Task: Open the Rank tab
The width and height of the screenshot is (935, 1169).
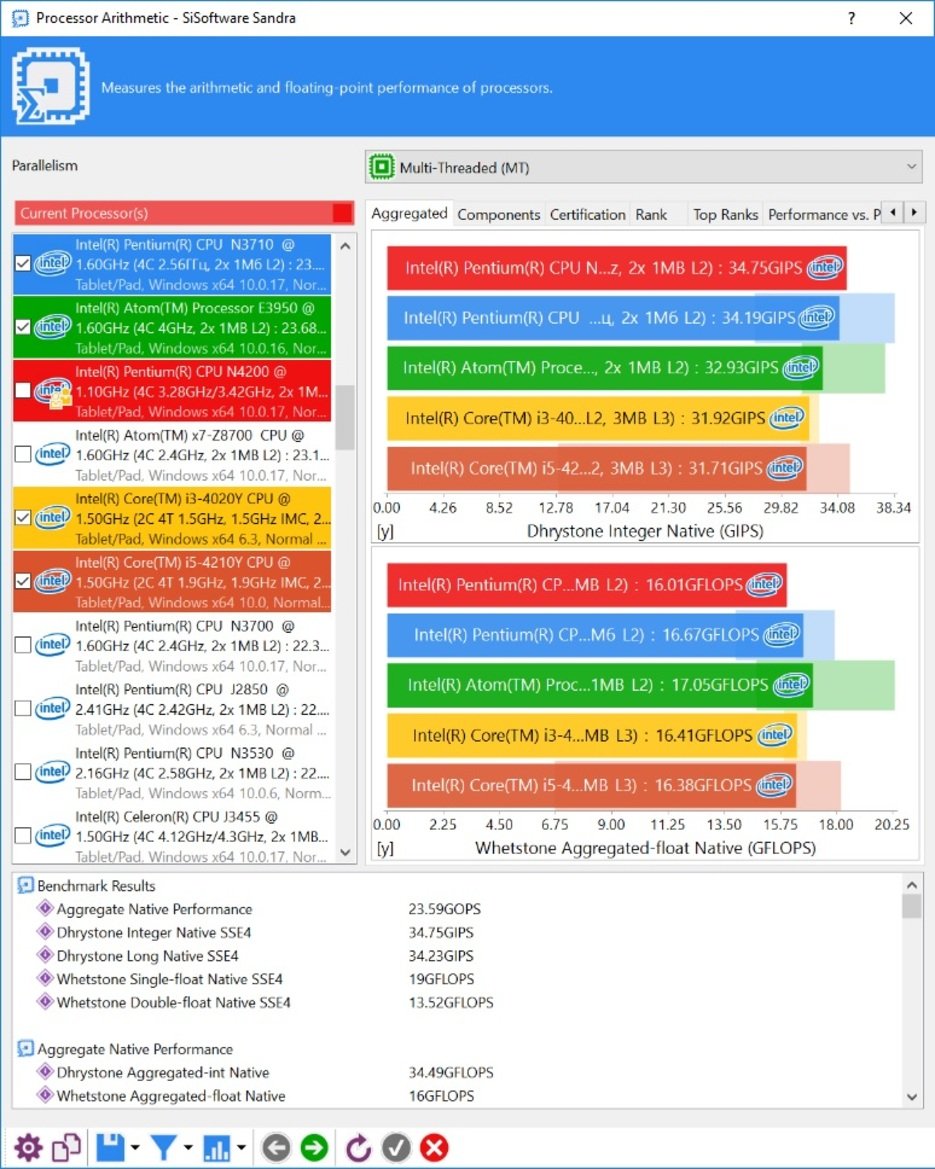Action: tap(651, 215)
